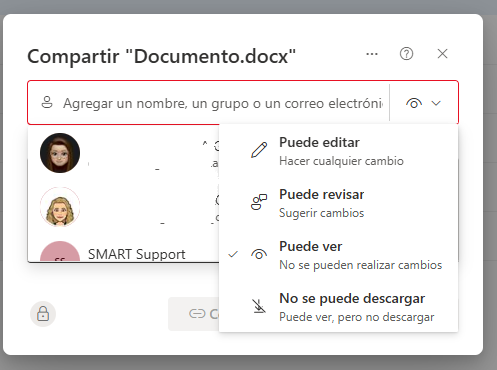
Task: Select the brown-haired avatar contact
Action: tap(60, 153)
